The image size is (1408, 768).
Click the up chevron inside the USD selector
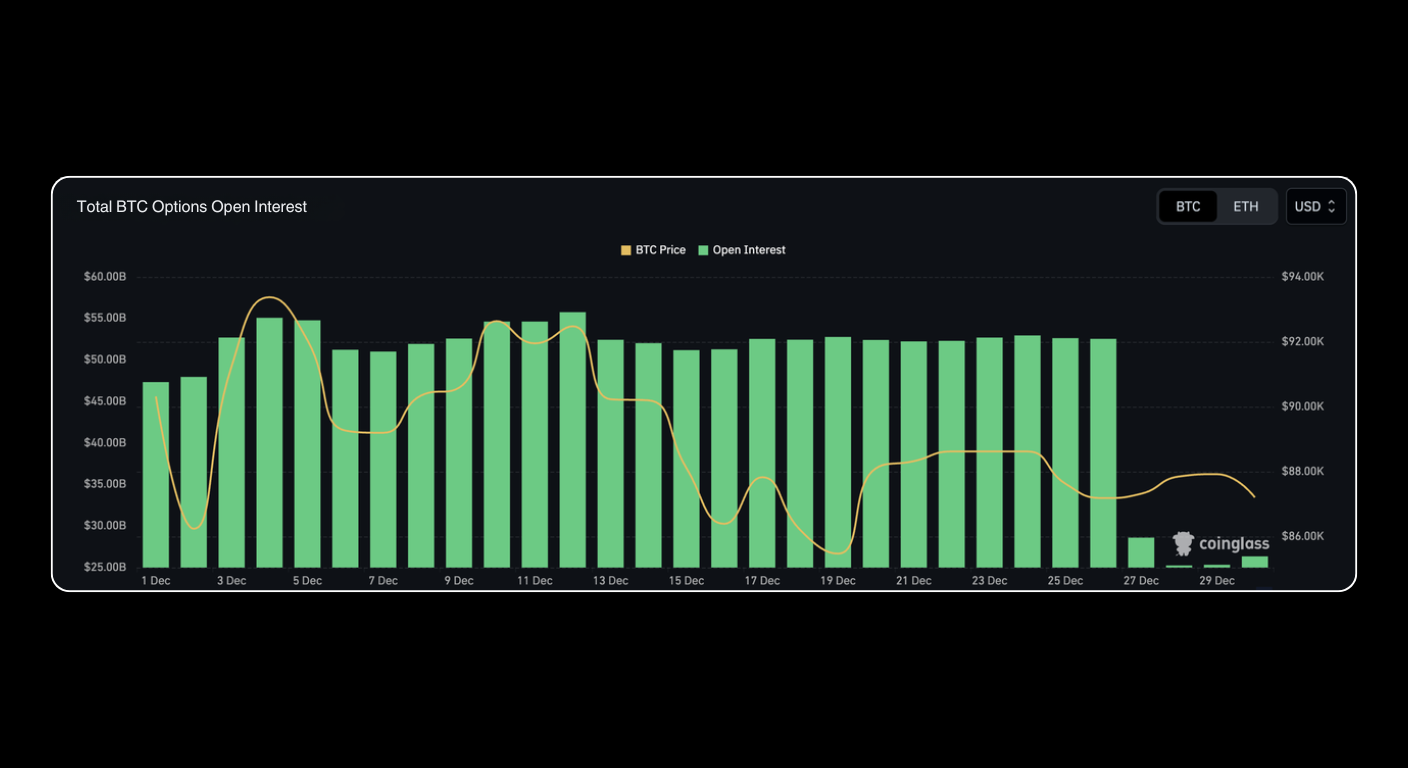(x=1330, y=202)
